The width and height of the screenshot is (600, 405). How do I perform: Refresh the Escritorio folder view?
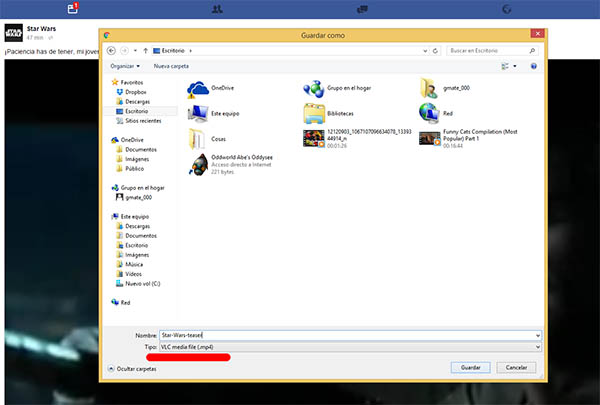435,51
